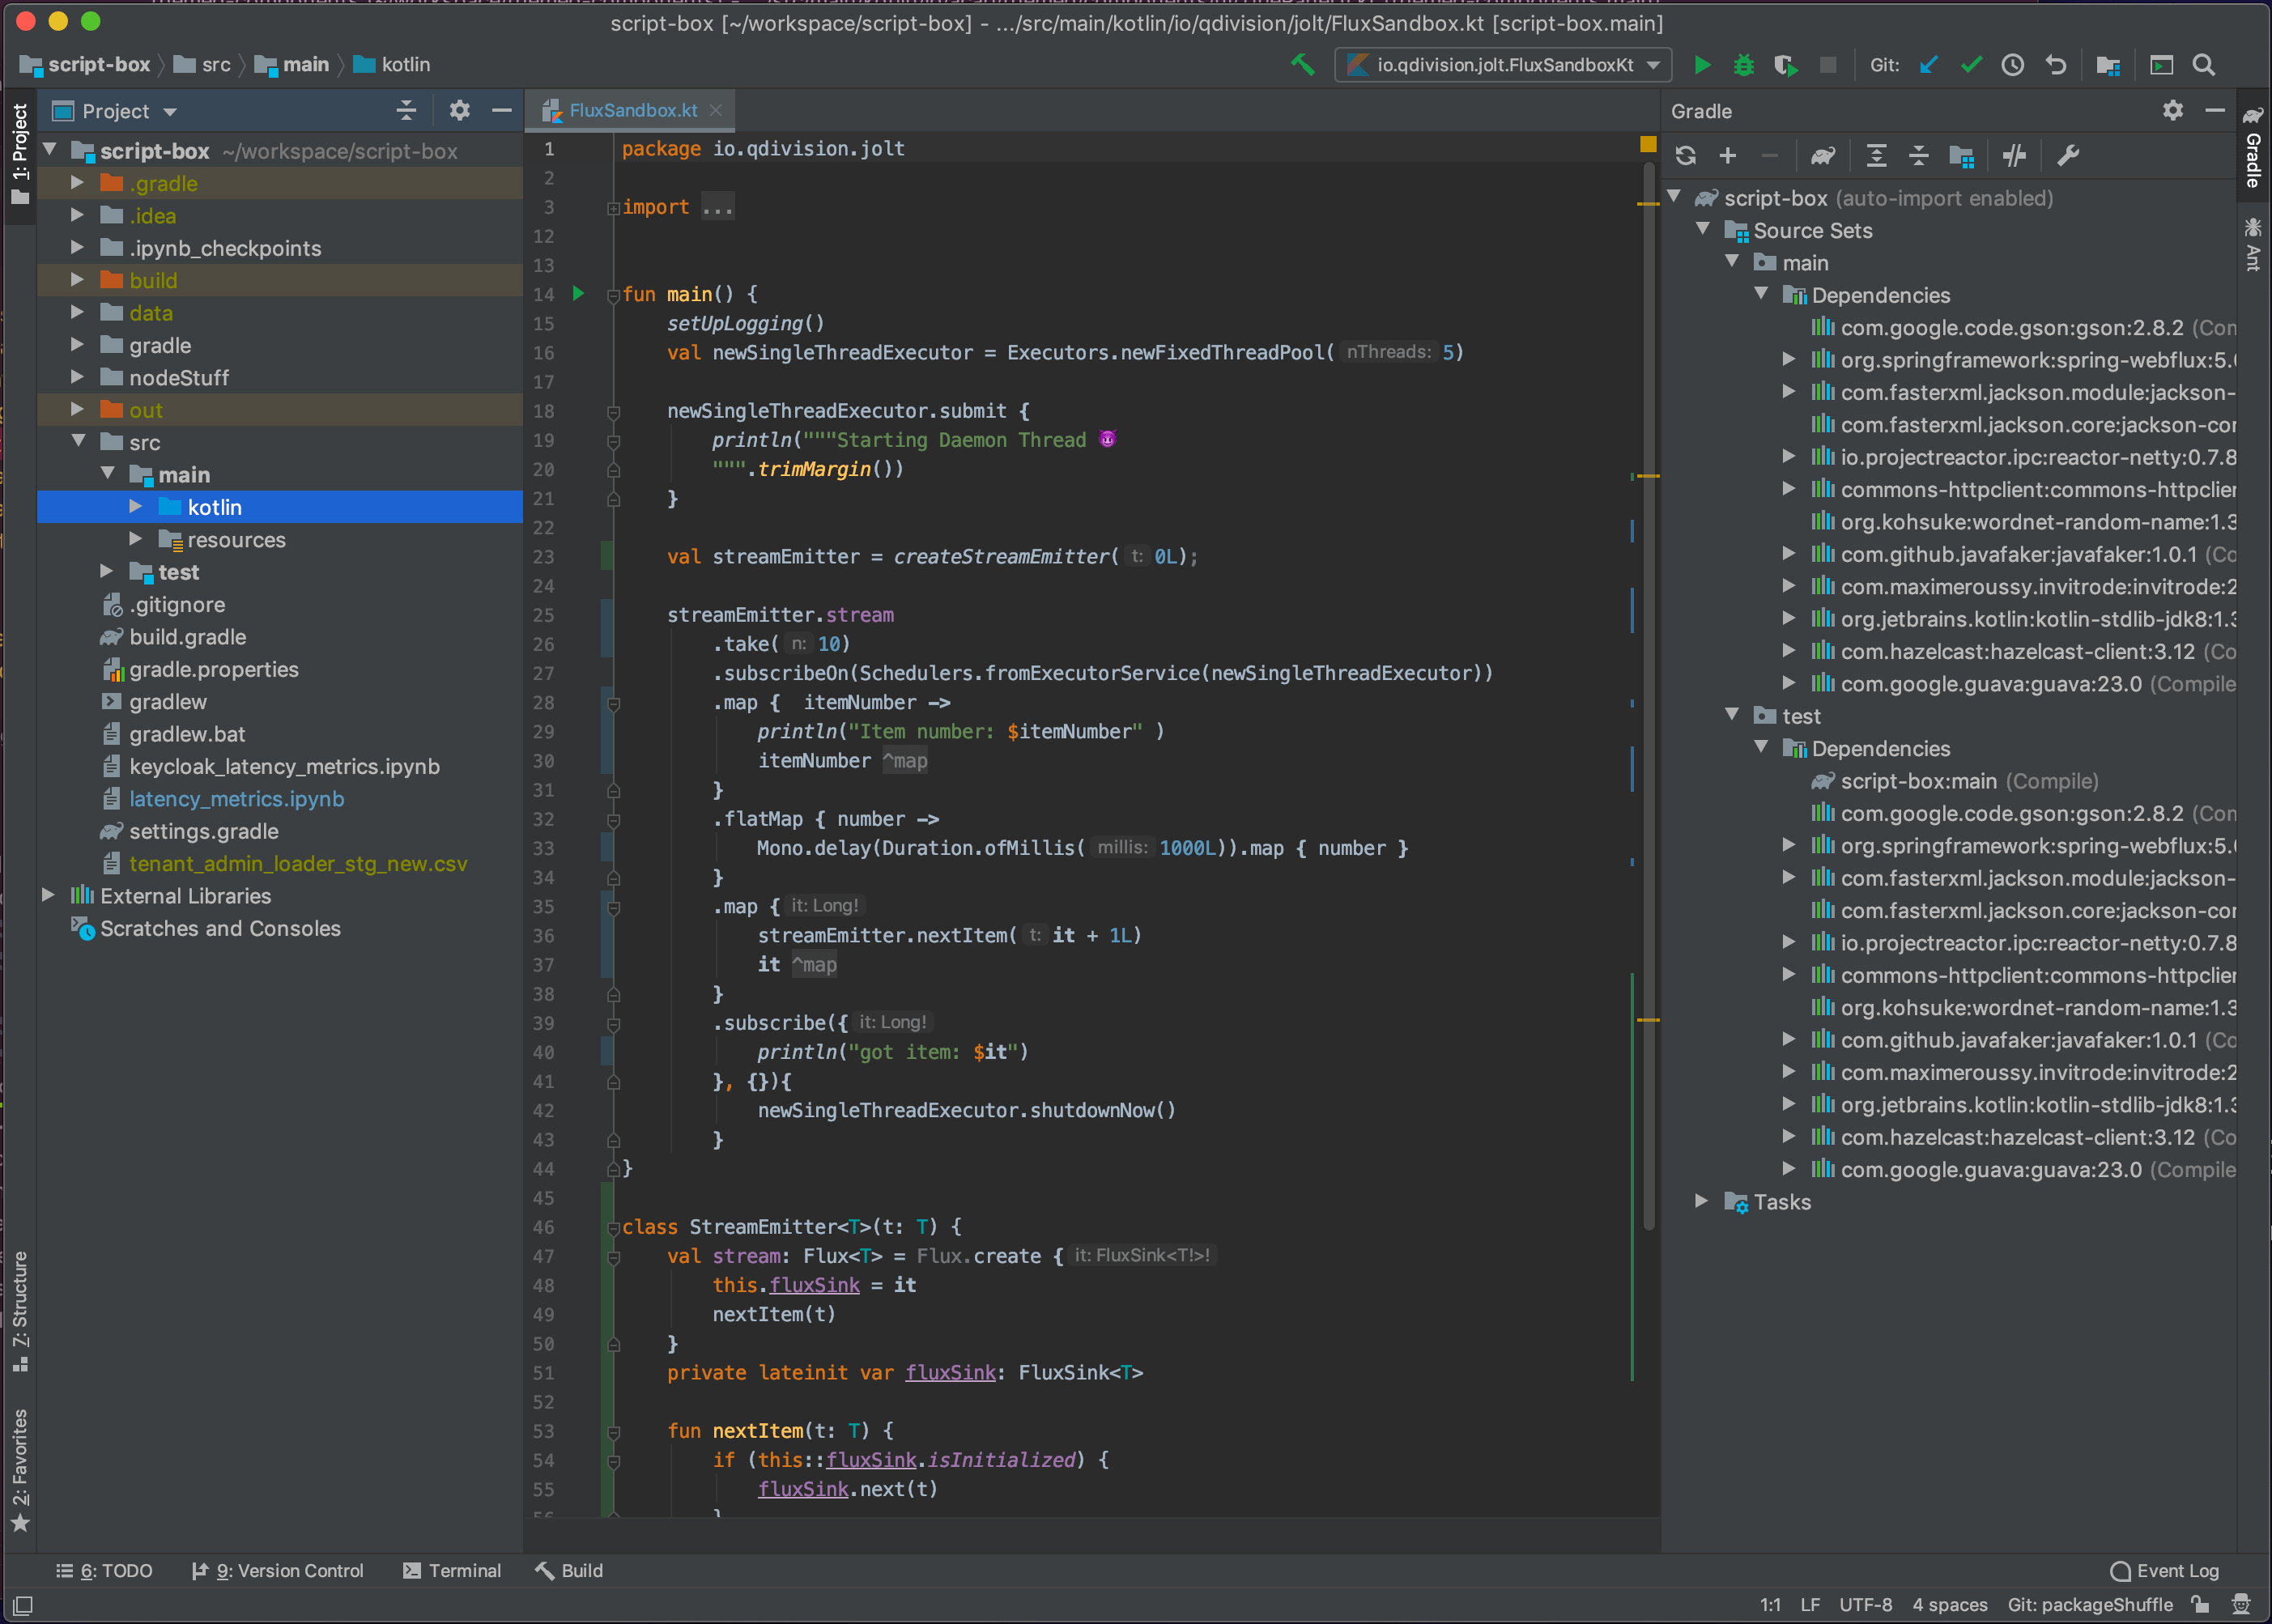Image resolution: width=2272 pixels, height=1624 pixels.
Task: Show Git history clock icon
Action: coord(2012,65)
